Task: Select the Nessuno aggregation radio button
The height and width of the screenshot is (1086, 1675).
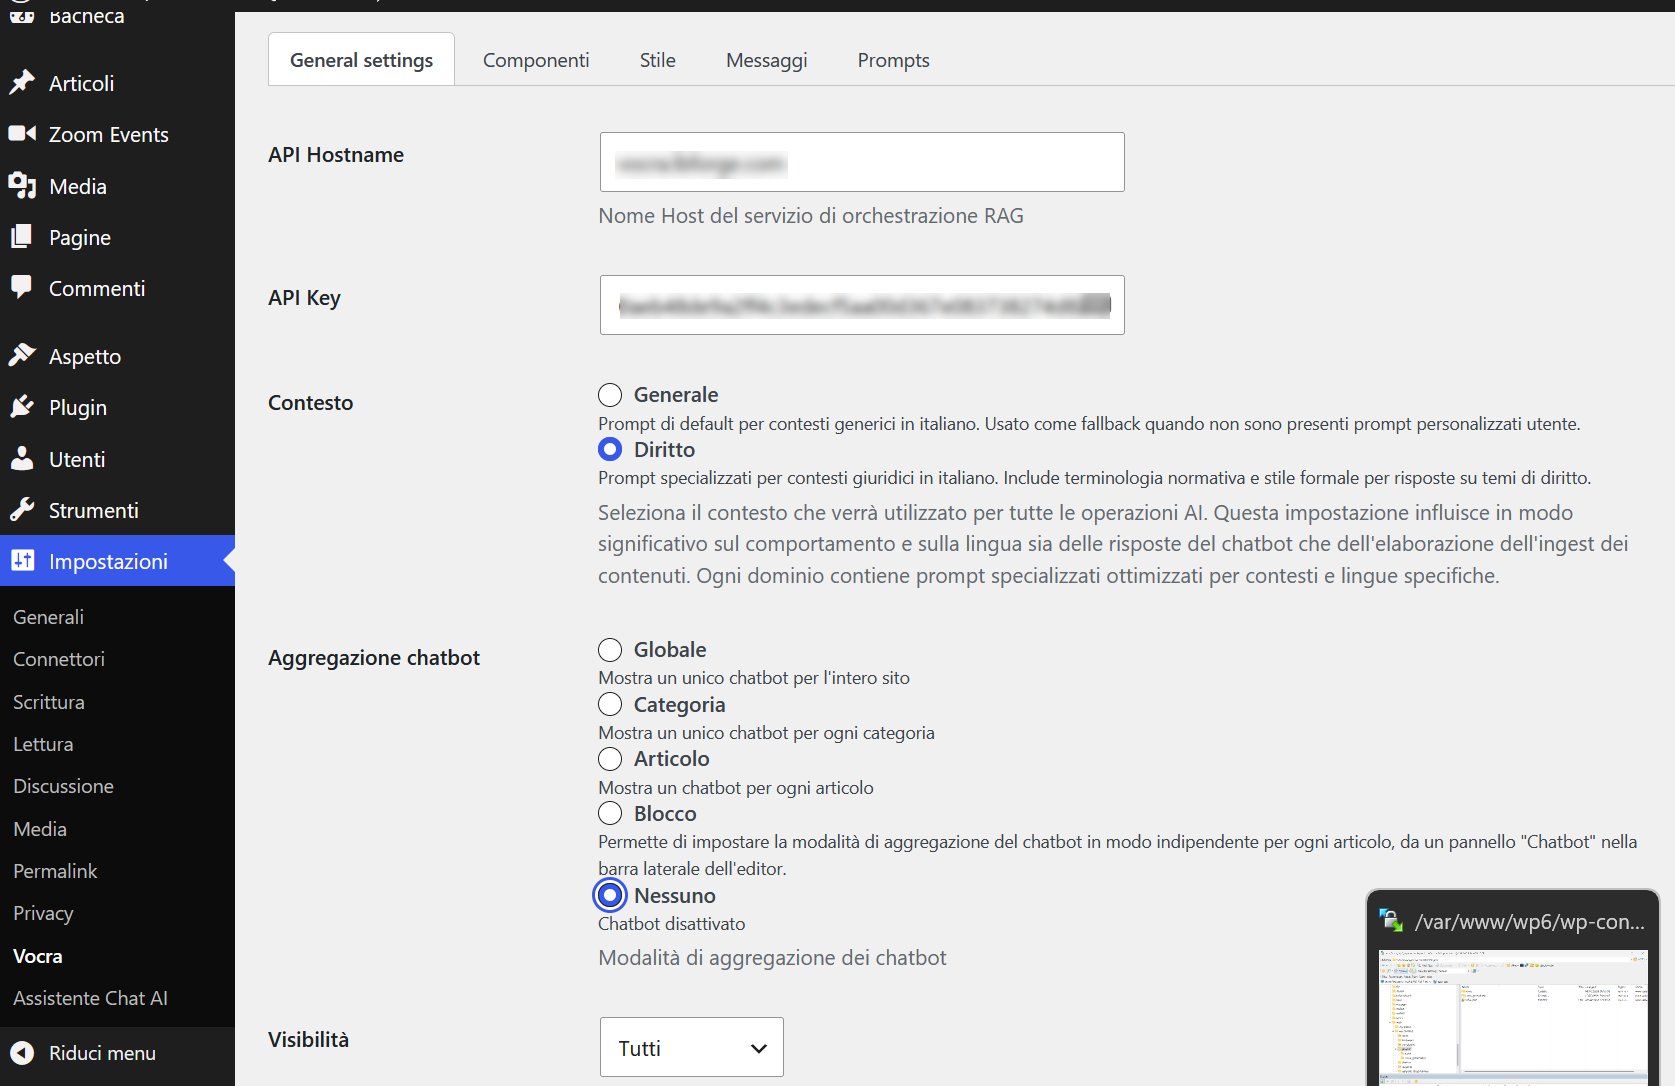Action: click(610, 896)
